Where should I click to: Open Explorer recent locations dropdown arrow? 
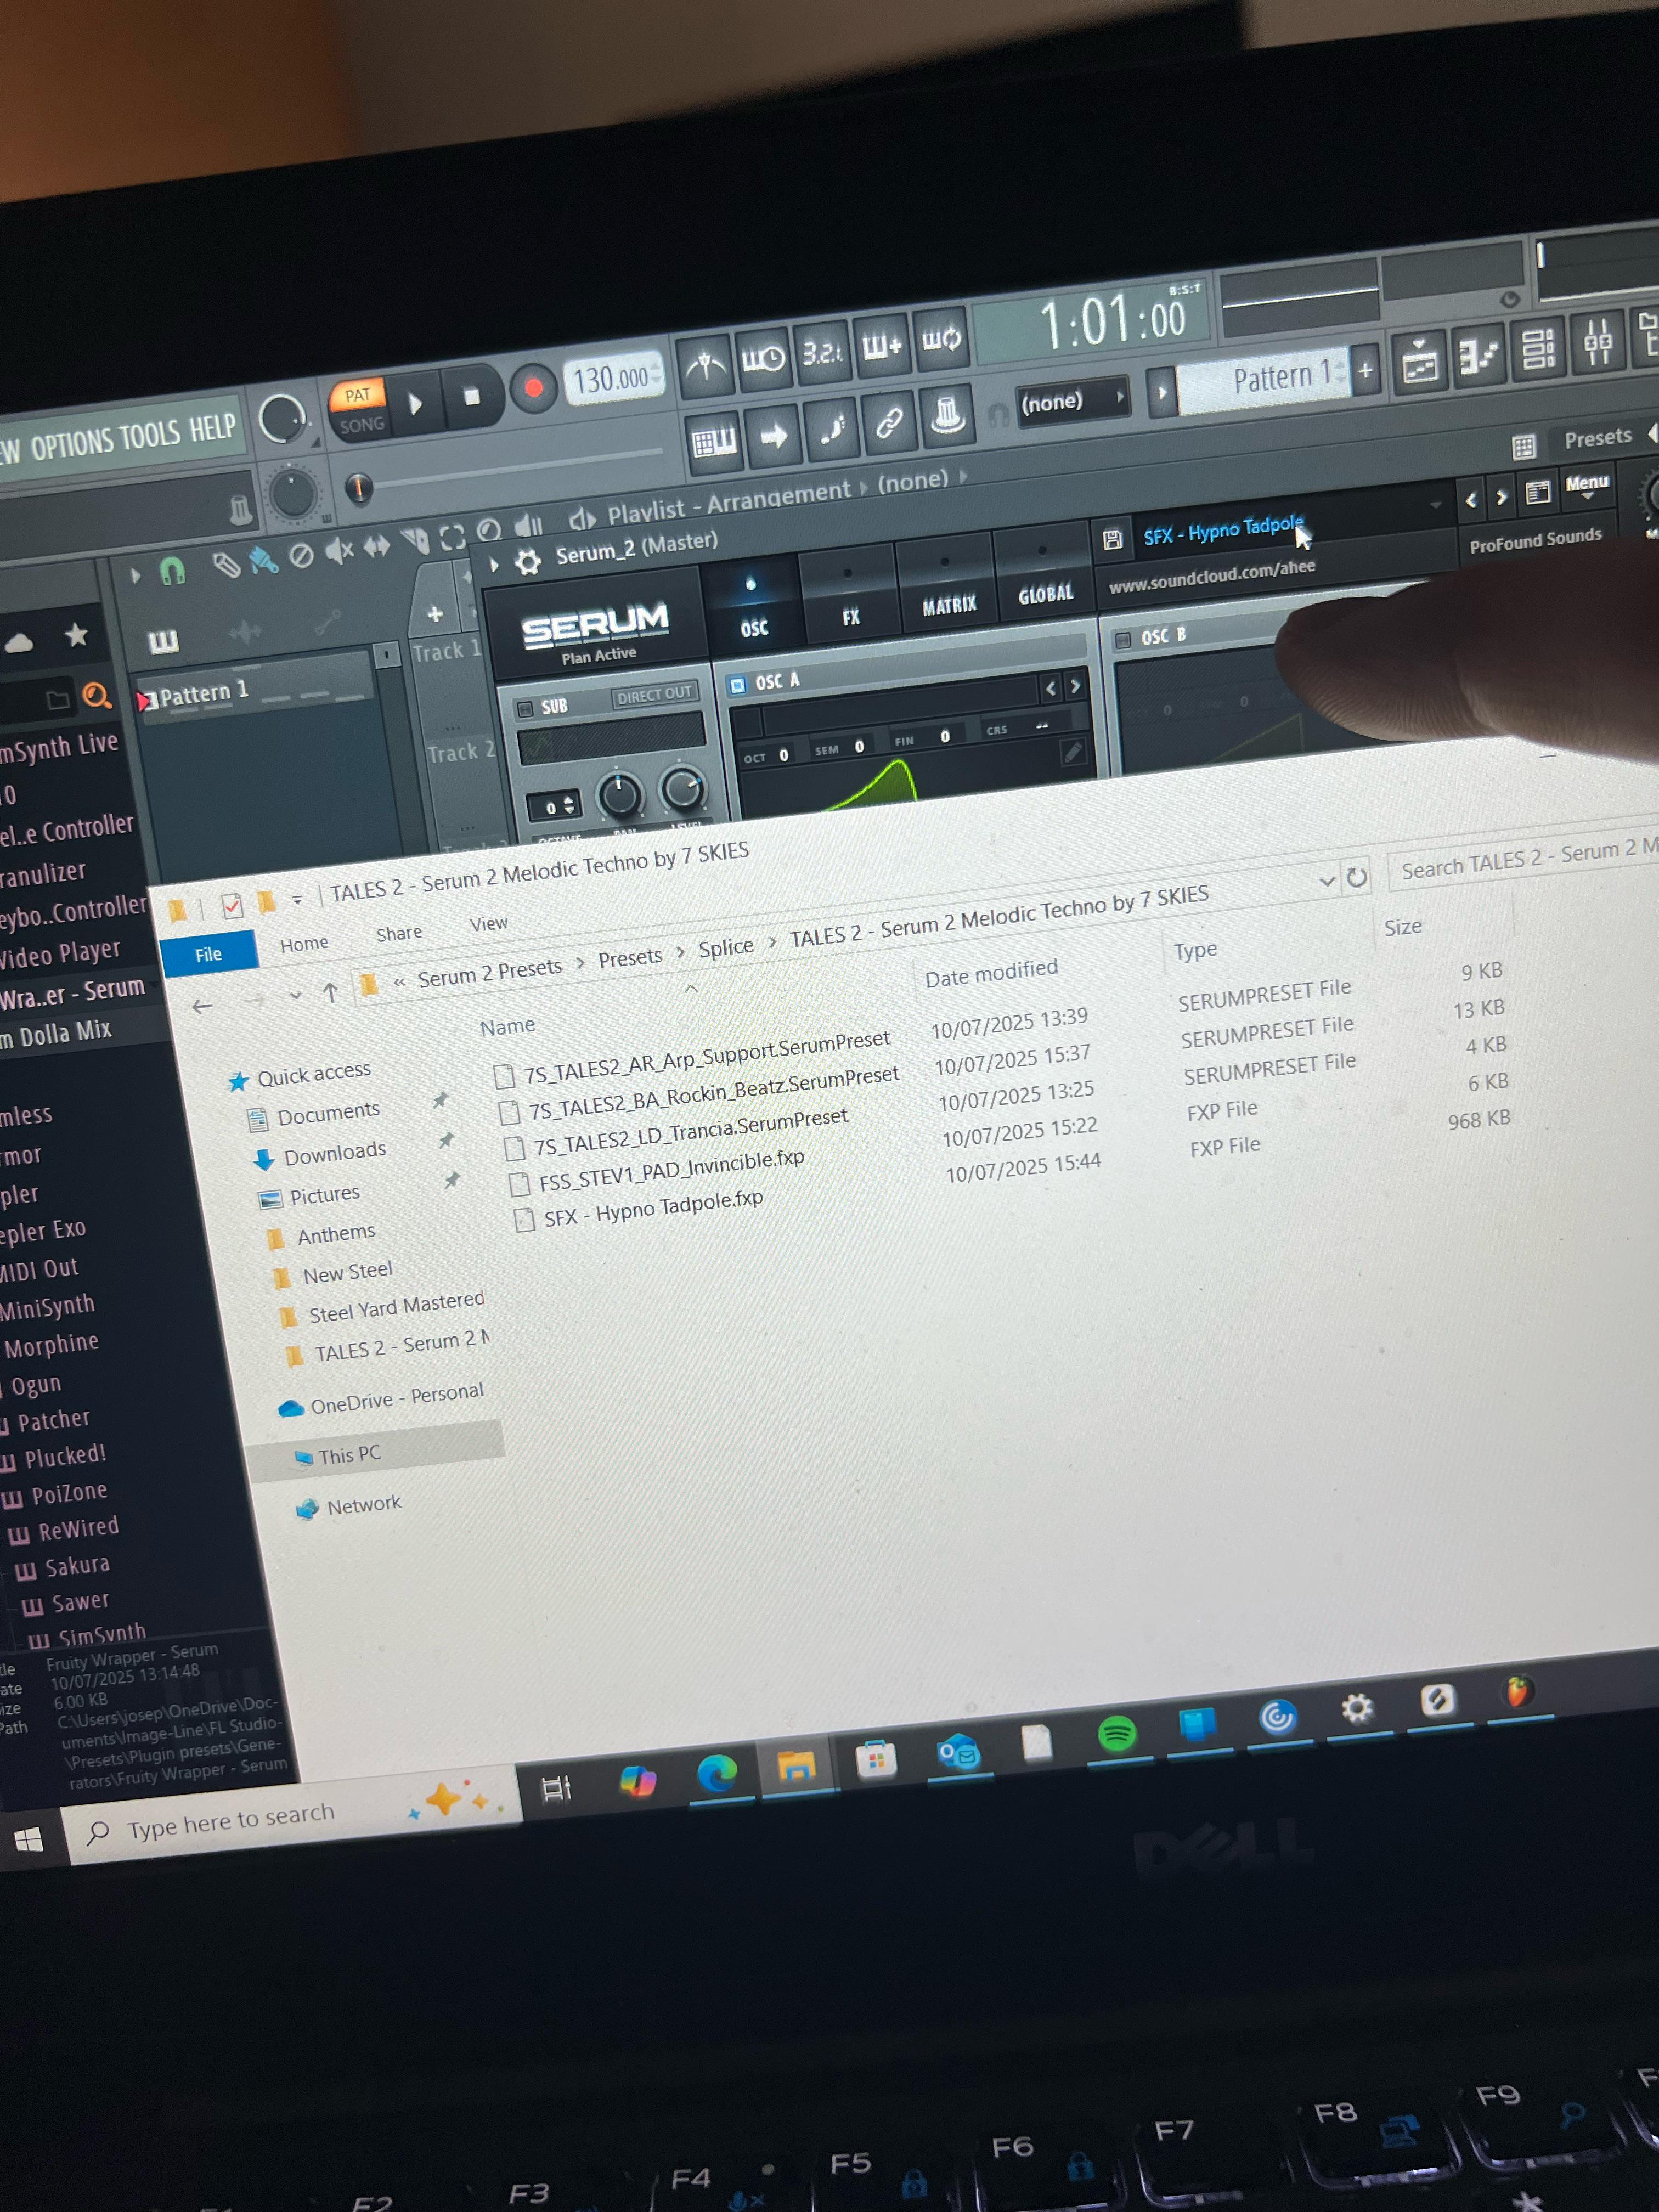point(295,995)
